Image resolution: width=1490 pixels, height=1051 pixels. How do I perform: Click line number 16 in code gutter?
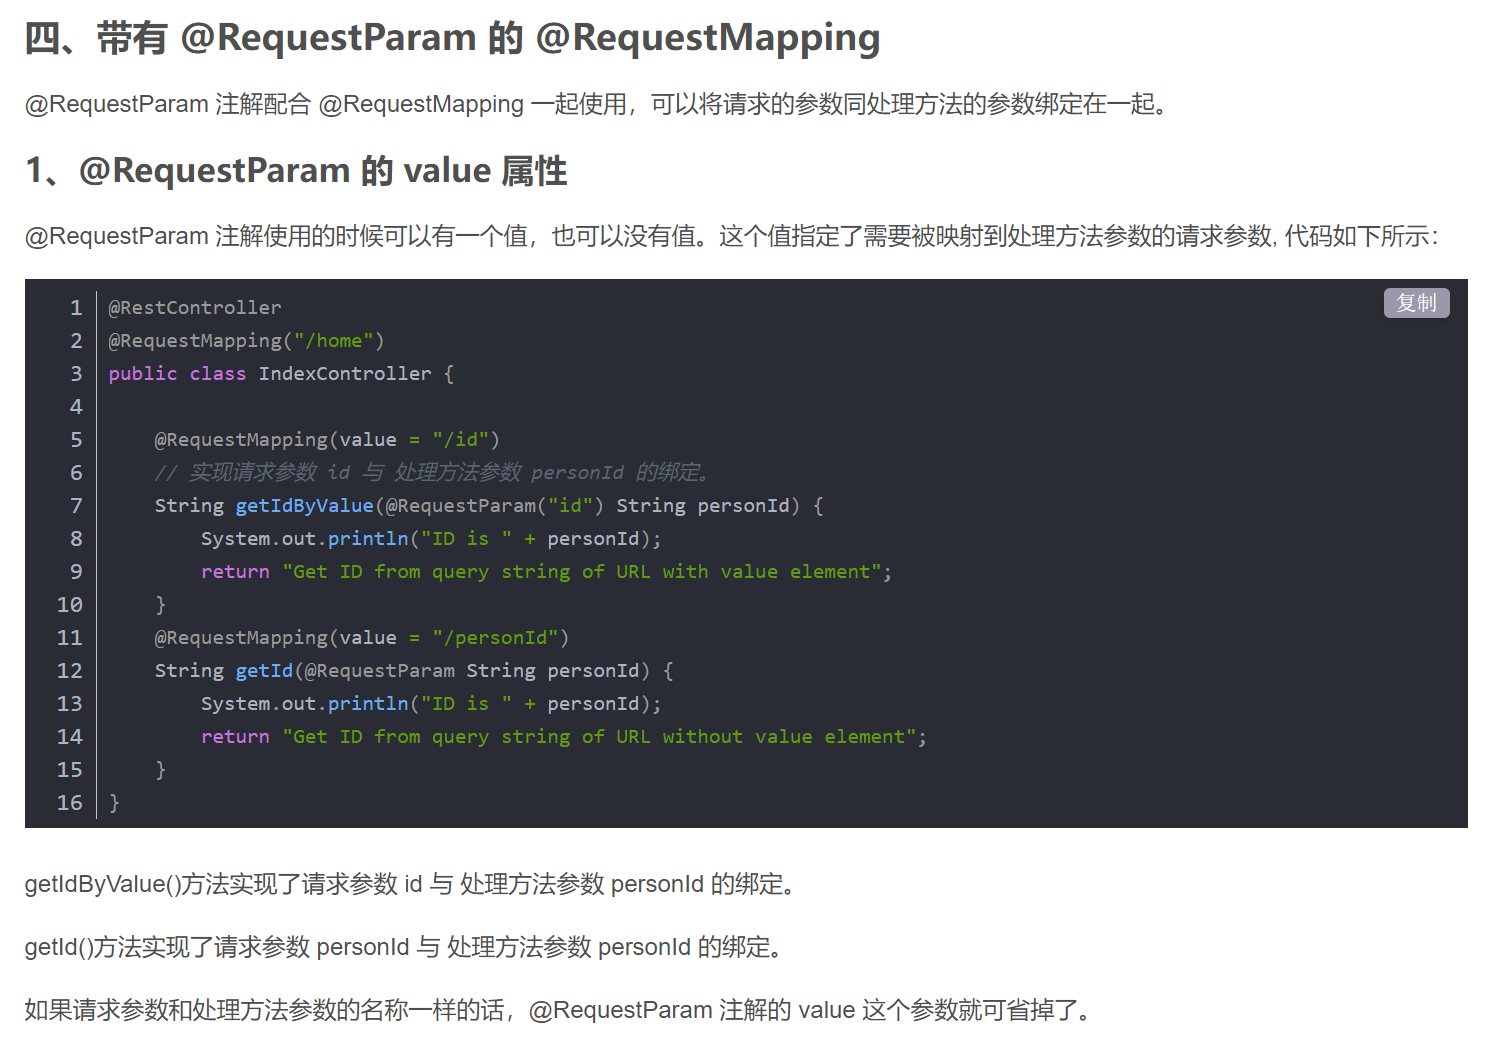(x=69, y=803)
